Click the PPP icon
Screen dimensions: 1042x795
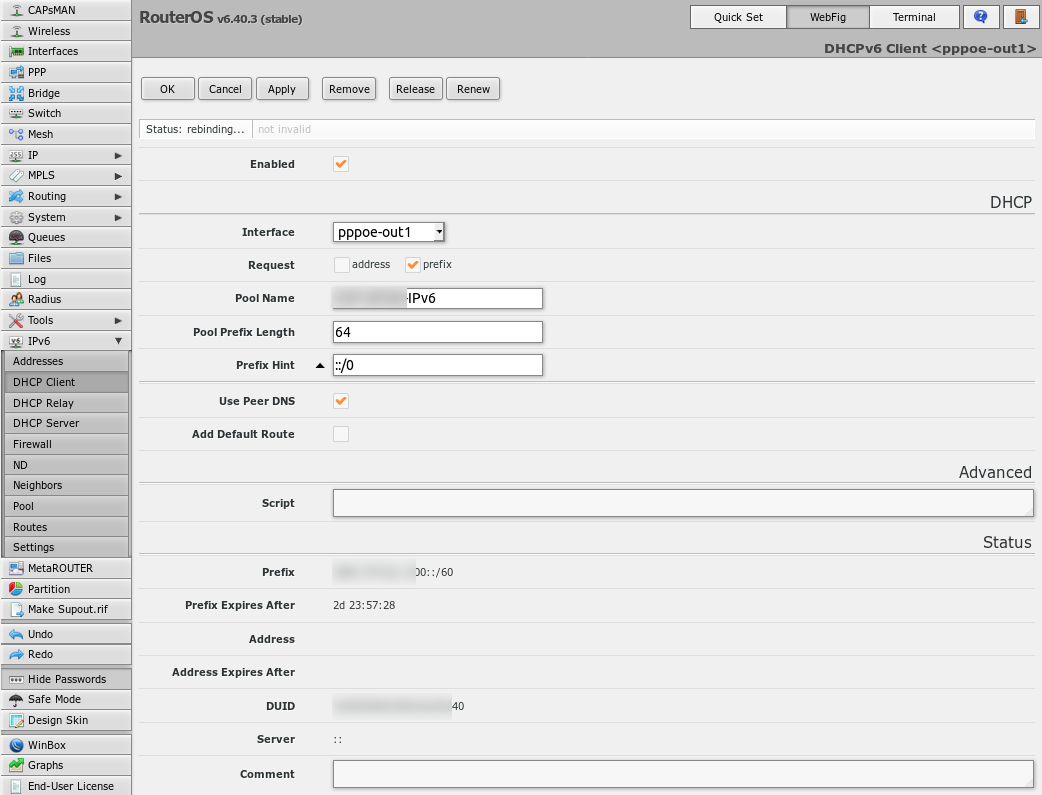point(17,72)
